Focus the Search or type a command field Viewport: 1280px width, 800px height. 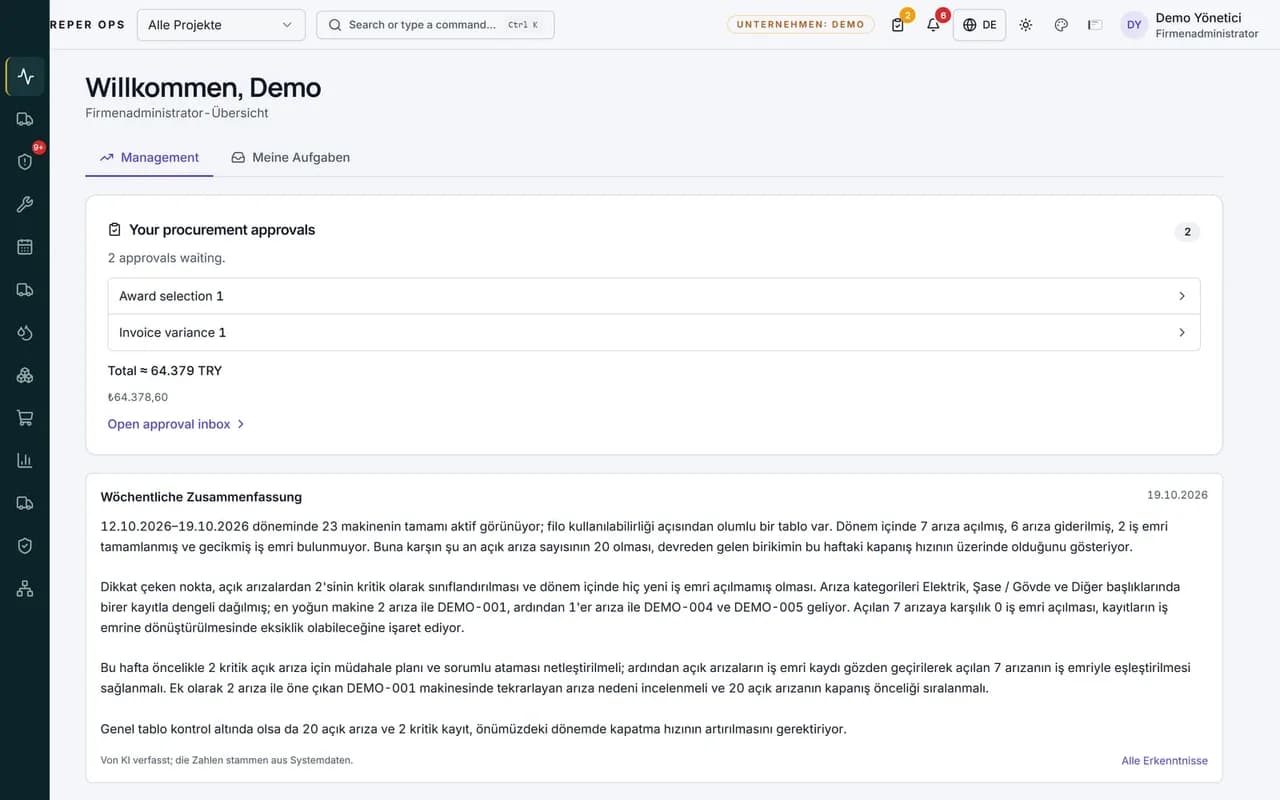click(435, 25)
